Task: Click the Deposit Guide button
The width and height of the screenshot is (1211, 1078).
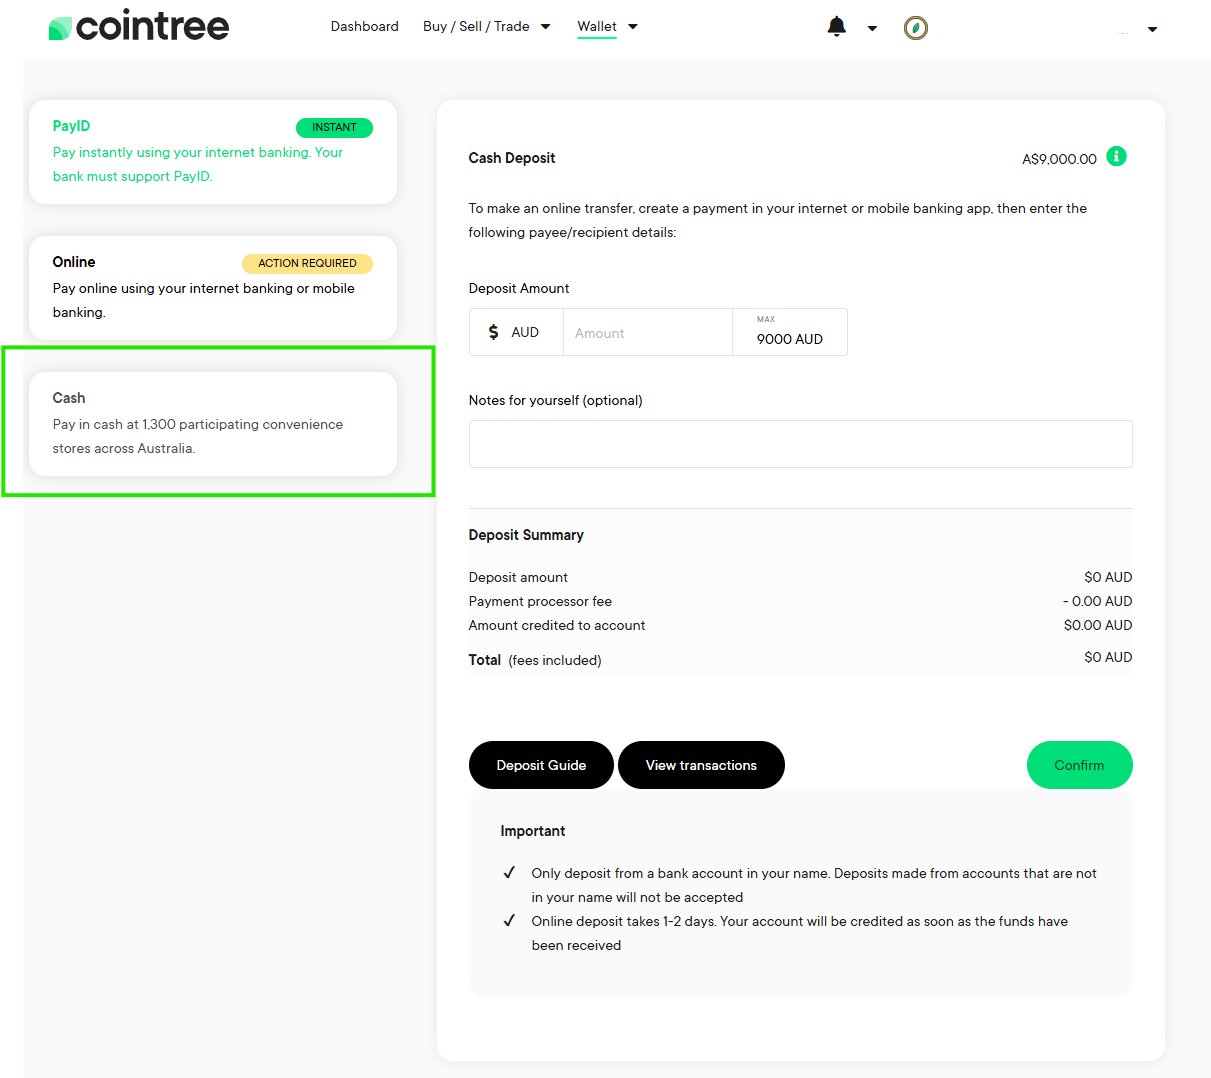Action: pyautogui.click(x=541, y=765)
